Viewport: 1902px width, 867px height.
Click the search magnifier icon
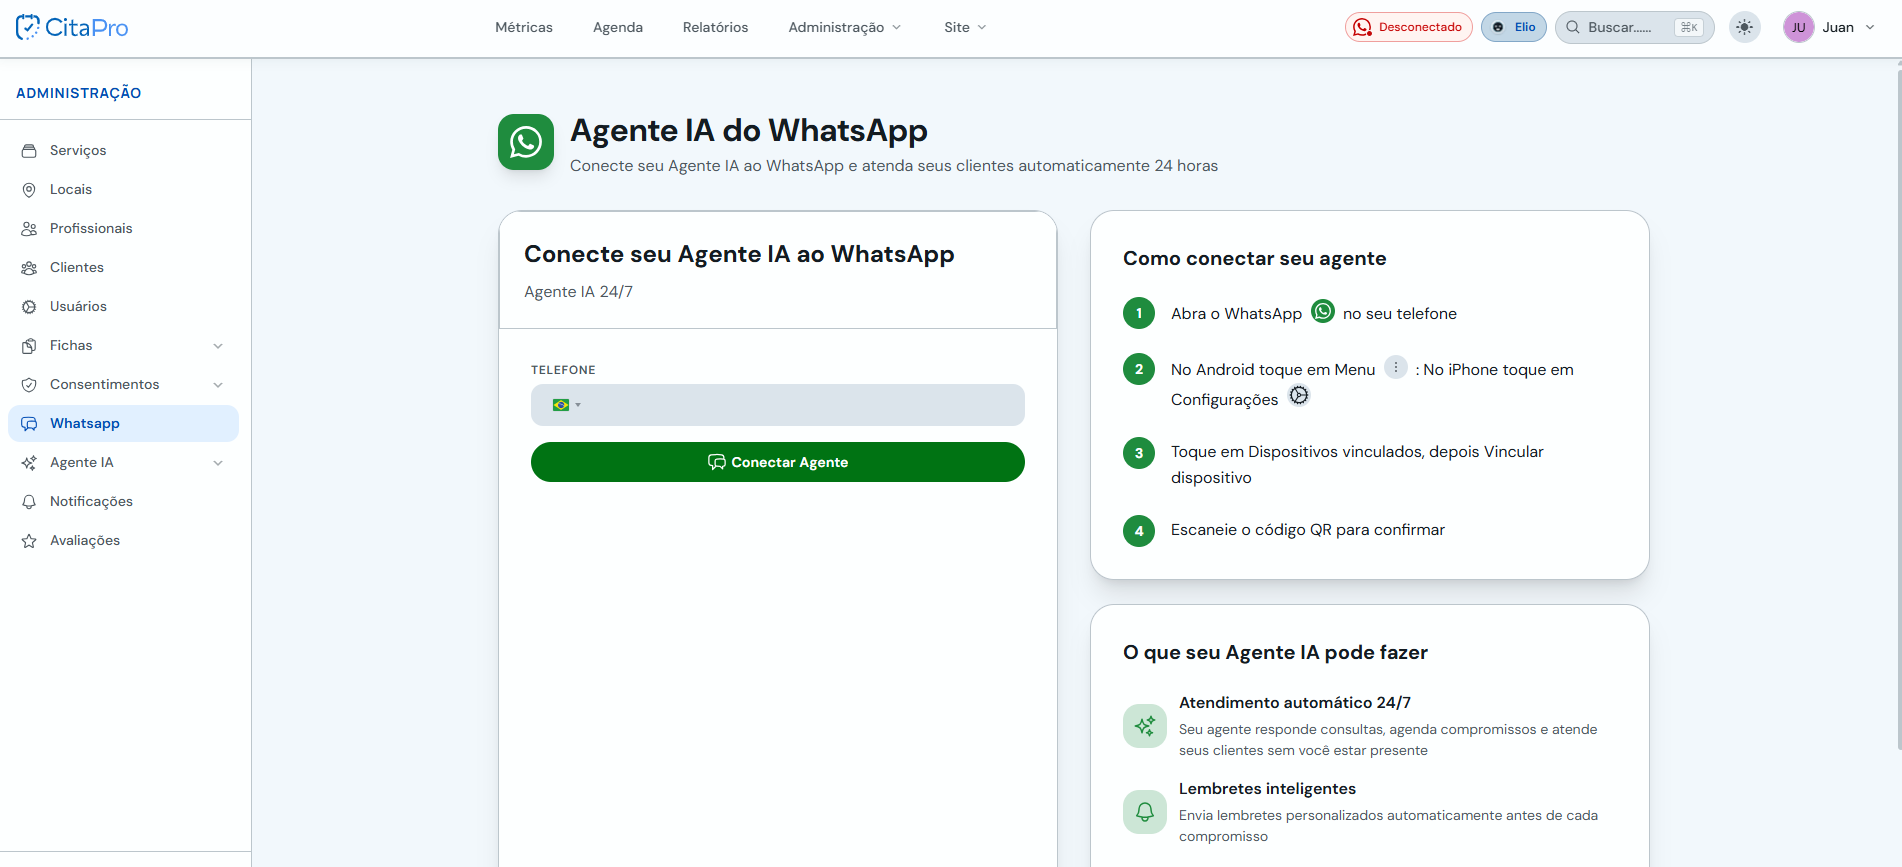tap(1573, 27)
